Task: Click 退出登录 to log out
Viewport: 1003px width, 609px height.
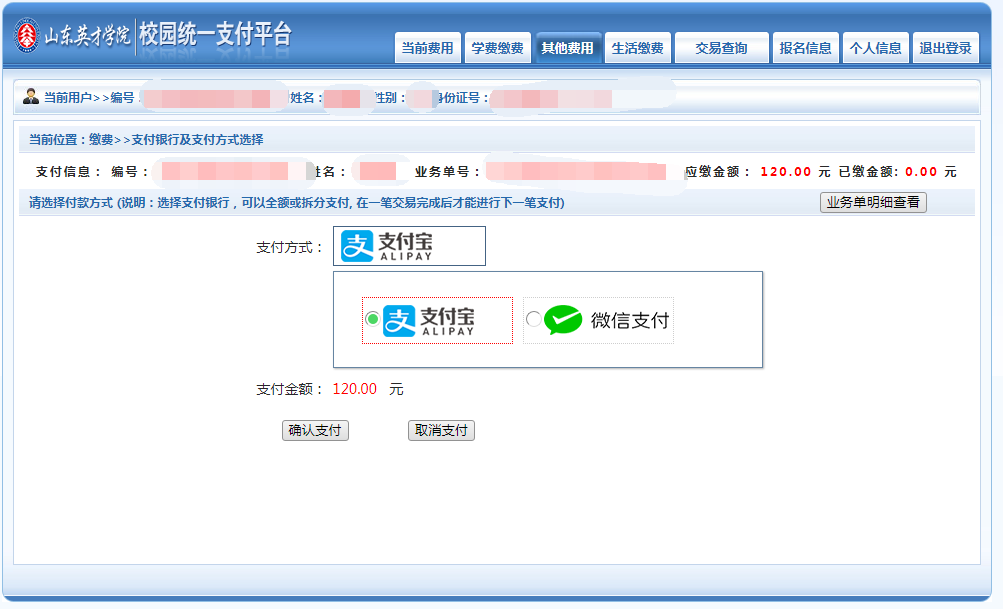Action: click(945, 48)
